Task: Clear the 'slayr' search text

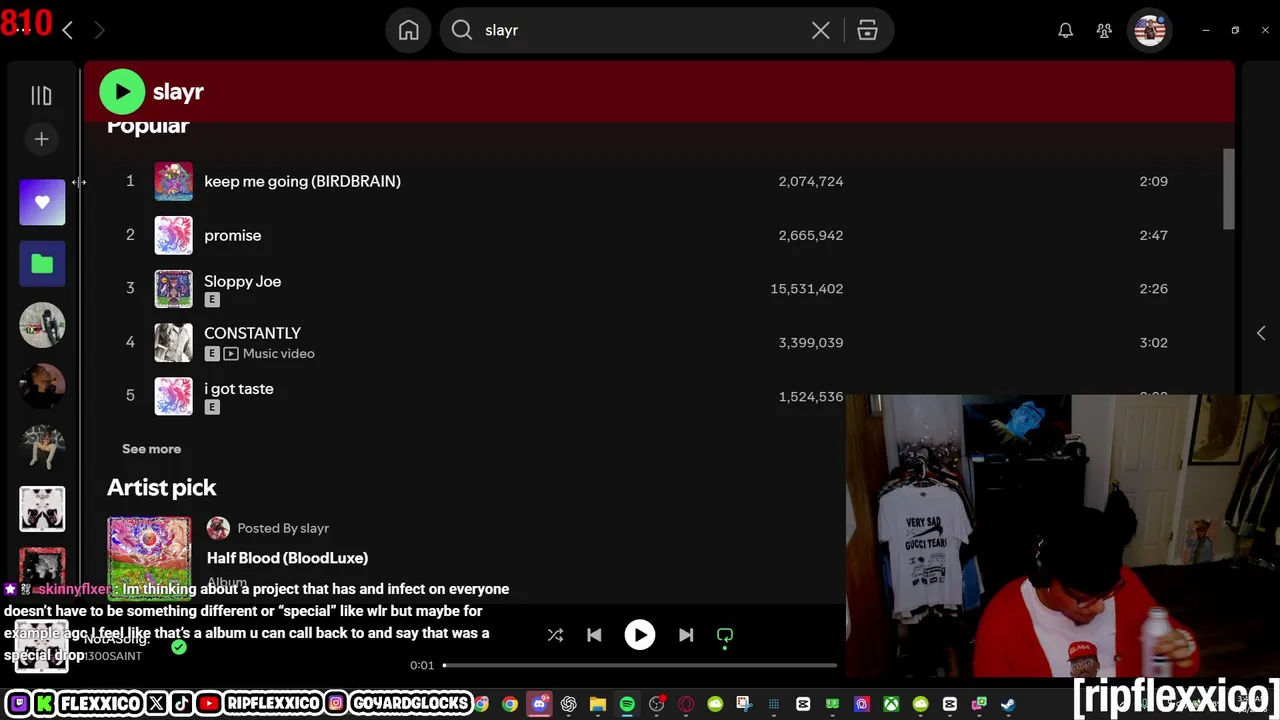Action: click(821, 30)
